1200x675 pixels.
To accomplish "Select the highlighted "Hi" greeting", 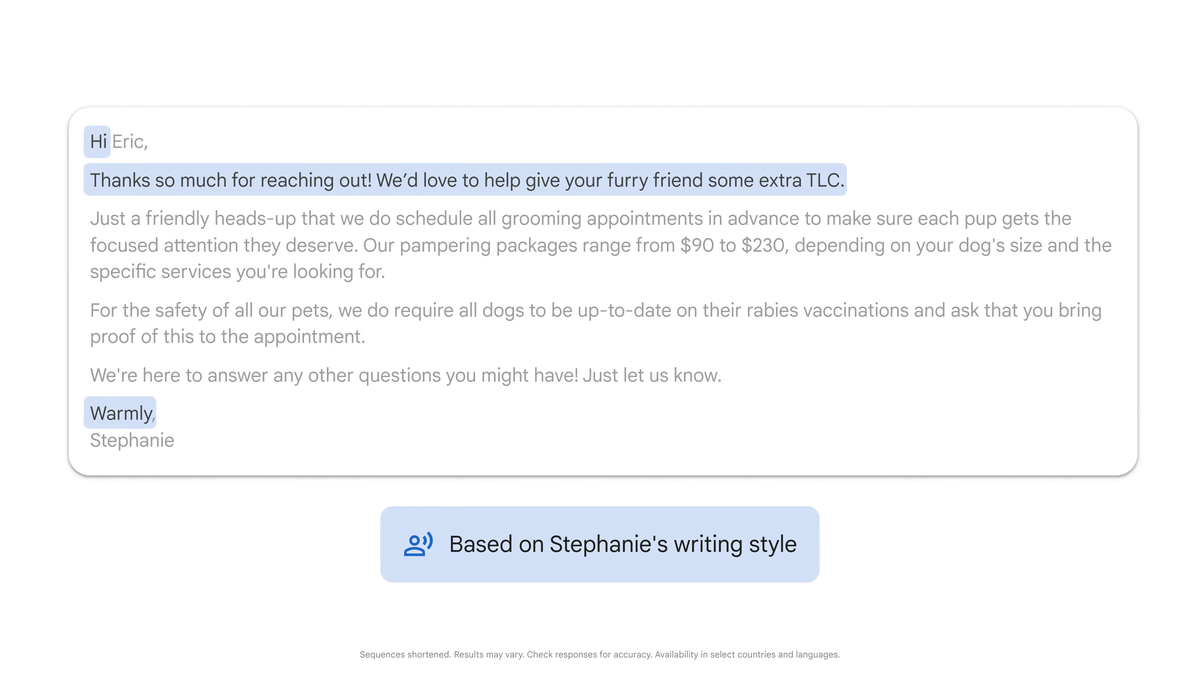I will (x=98, y=142).
